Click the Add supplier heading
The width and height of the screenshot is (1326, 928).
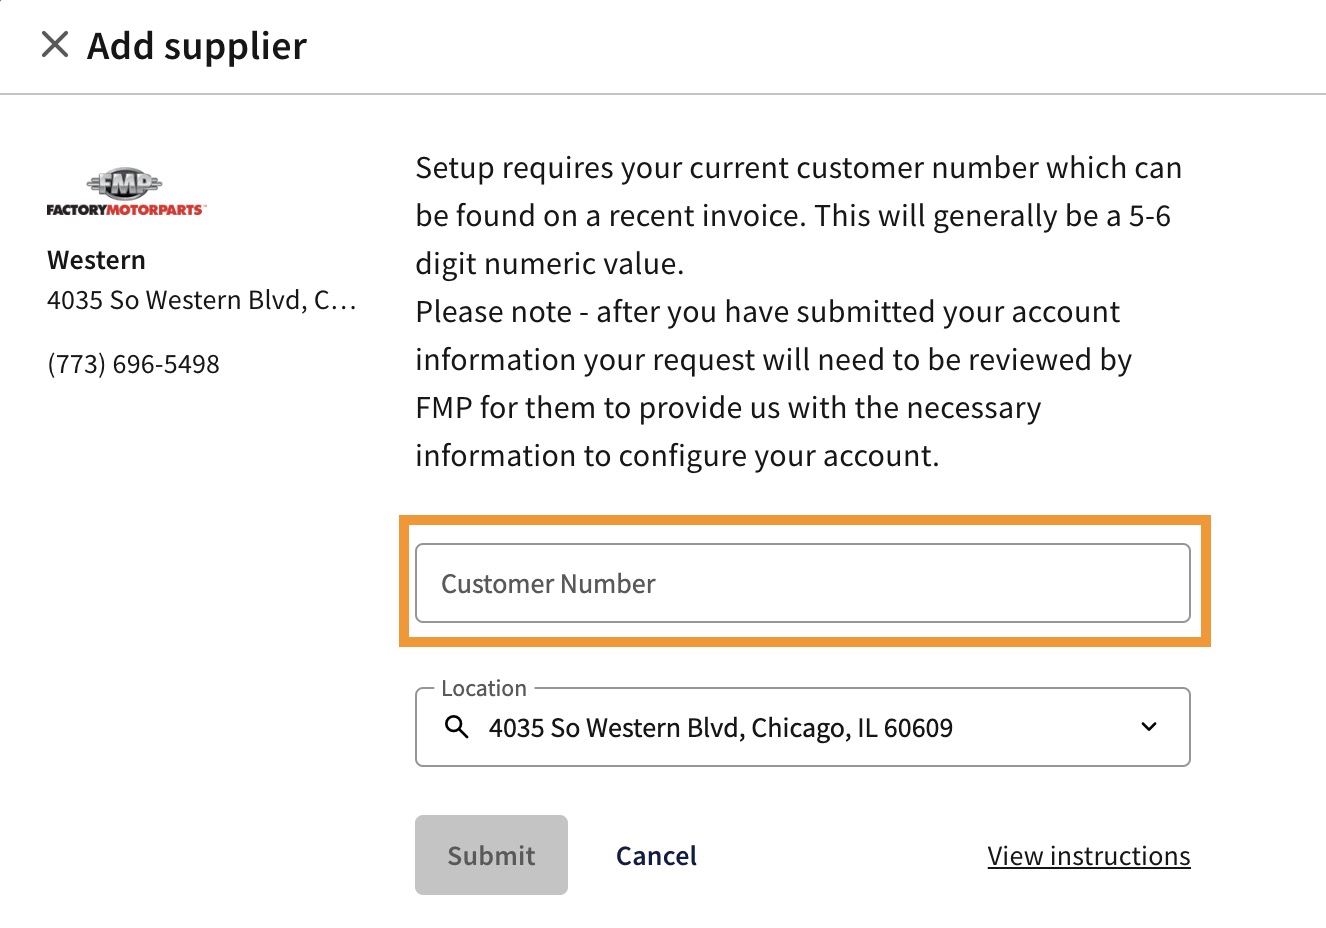pyautogui.click(x=197, y=46)
